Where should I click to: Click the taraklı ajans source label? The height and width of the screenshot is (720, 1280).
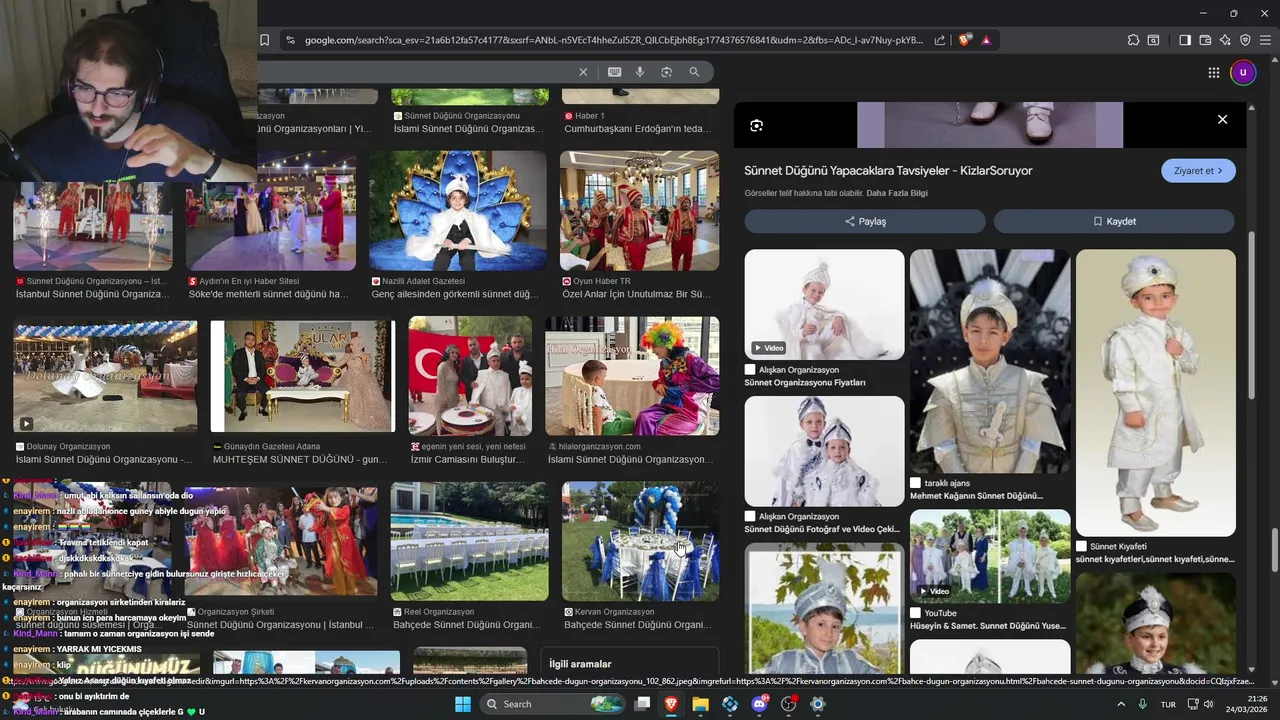(x=947, y=483)
